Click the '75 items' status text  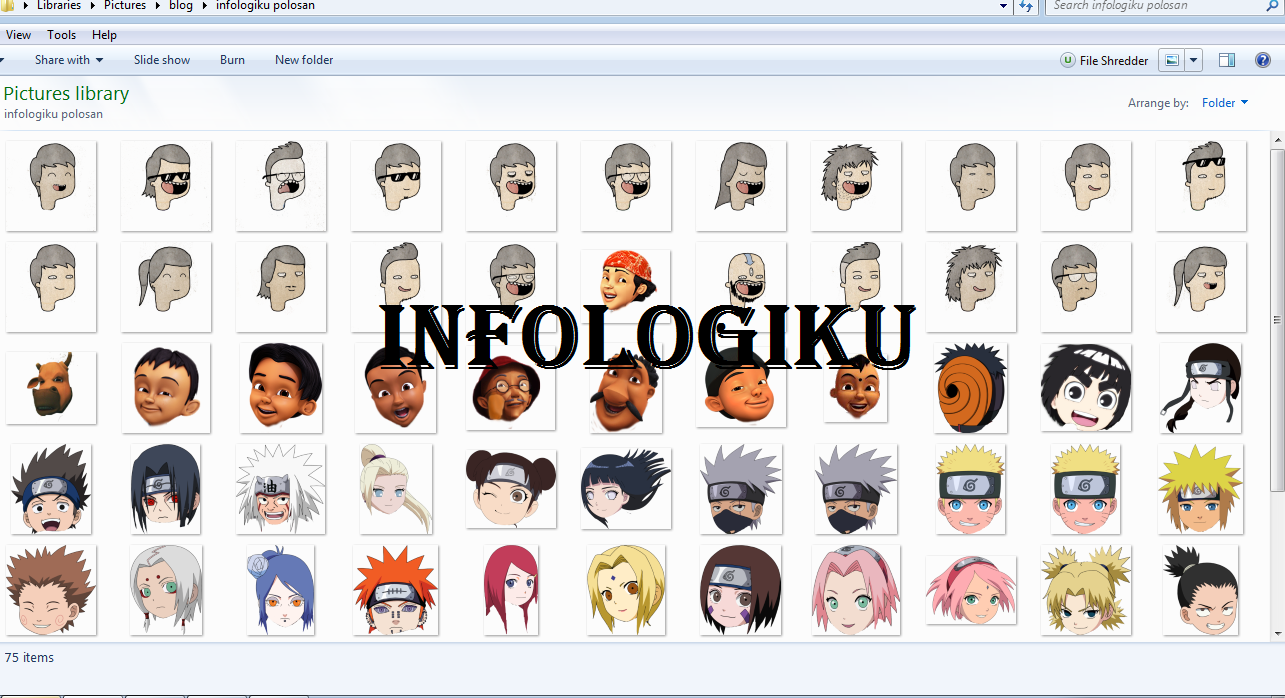point(29,658)
